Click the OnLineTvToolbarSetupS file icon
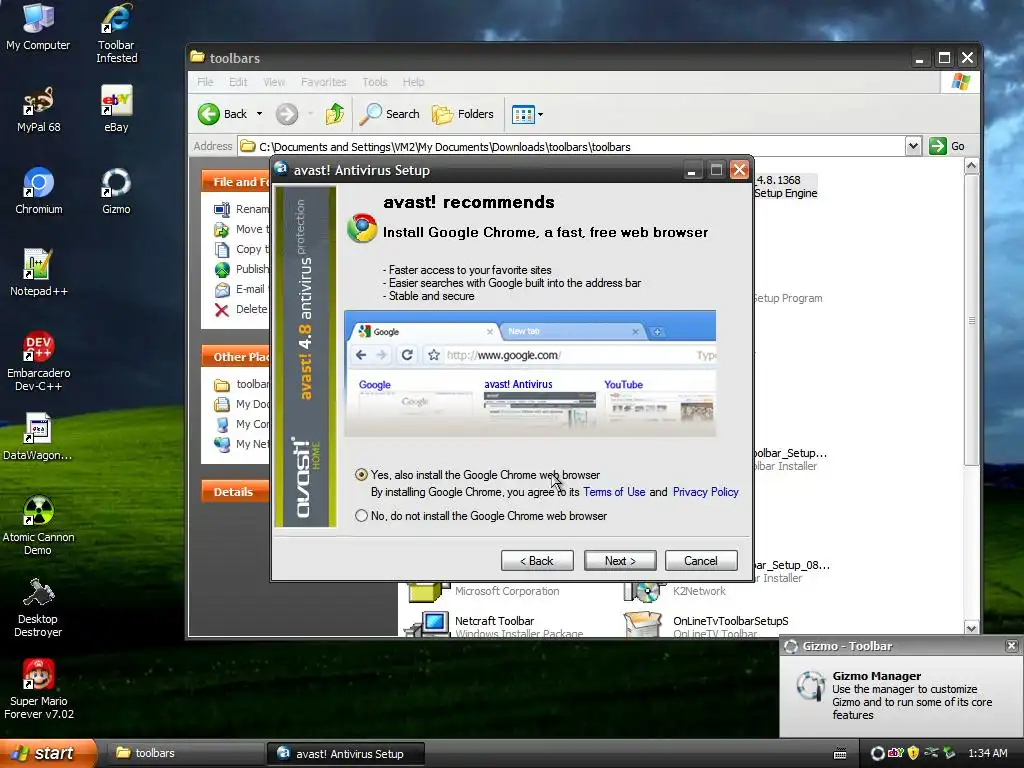This screenshot has height=768, width=1024. 643,624
